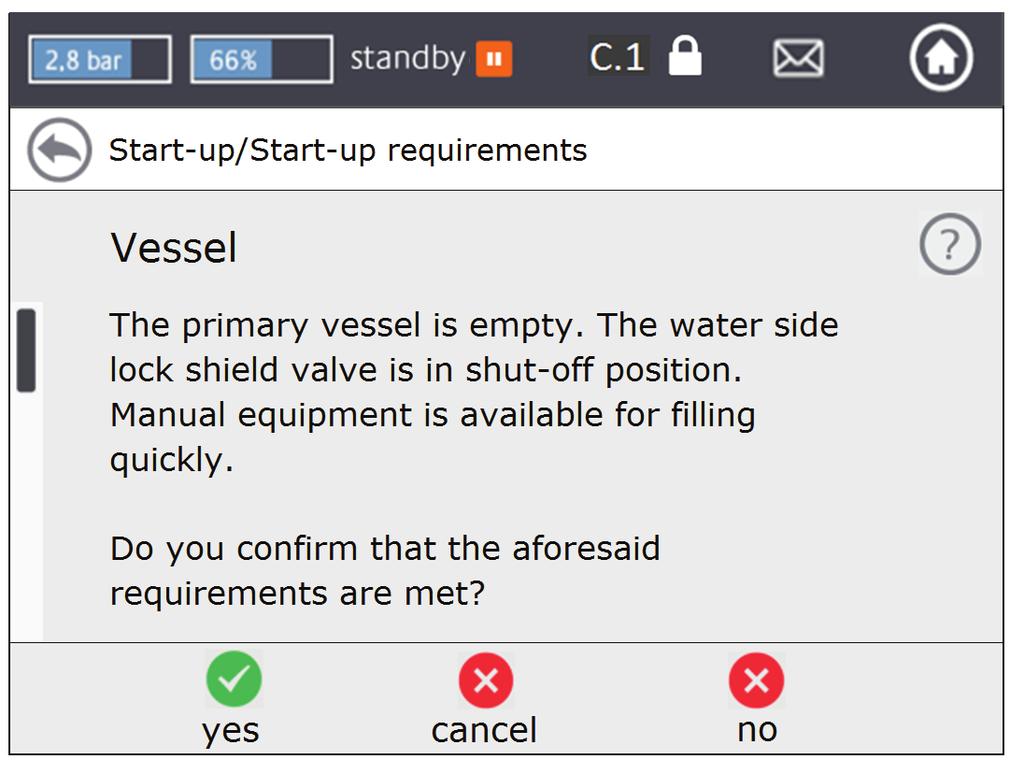
Task: Select the 66% level indicator
Action: coord(262,59)
